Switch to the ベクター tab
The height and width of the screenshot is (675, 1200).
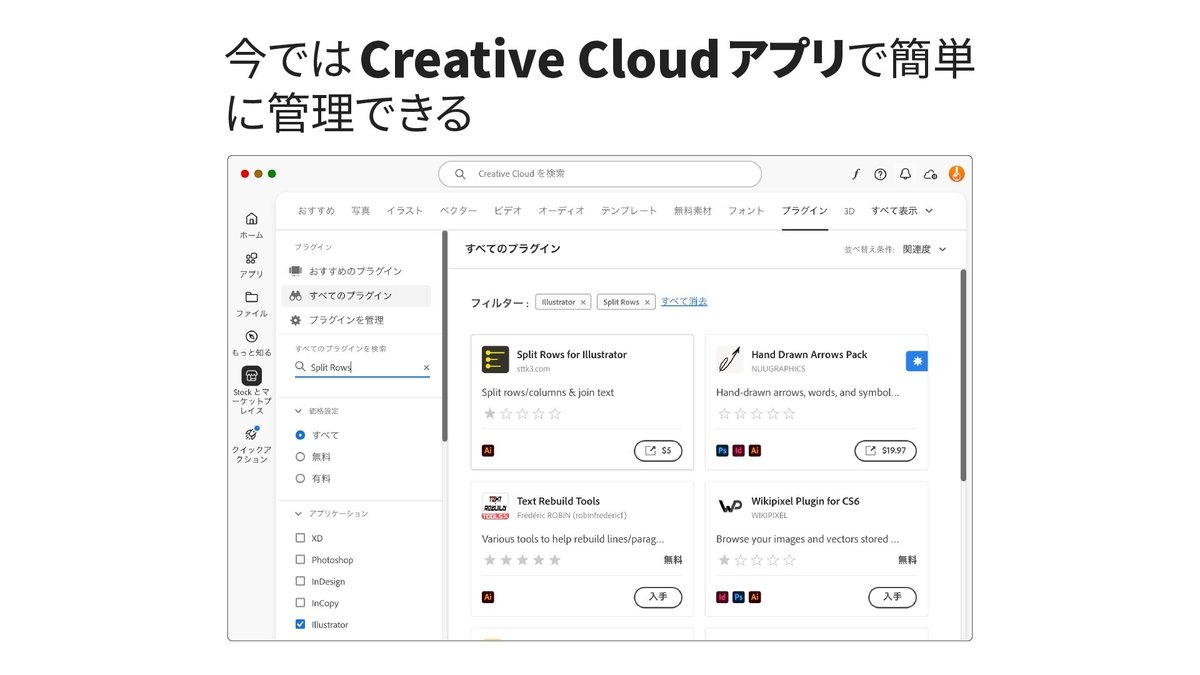click(x=459, y=211)
